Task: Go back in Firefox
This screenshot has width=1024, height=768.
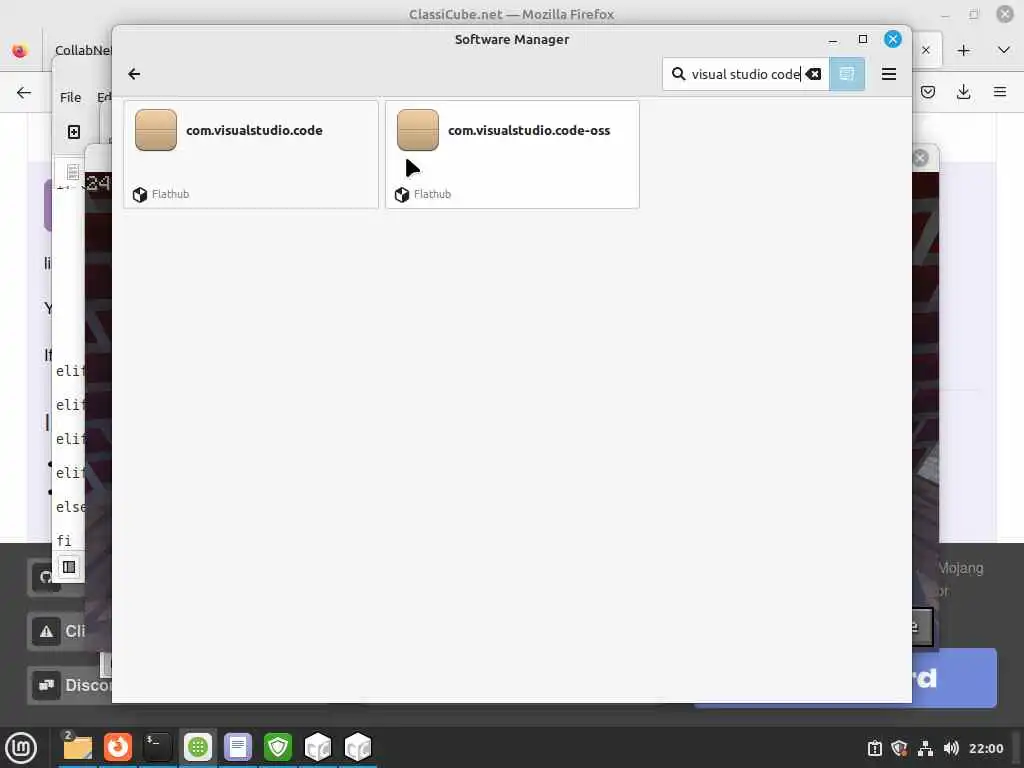Action: click(x=24, y=92)
